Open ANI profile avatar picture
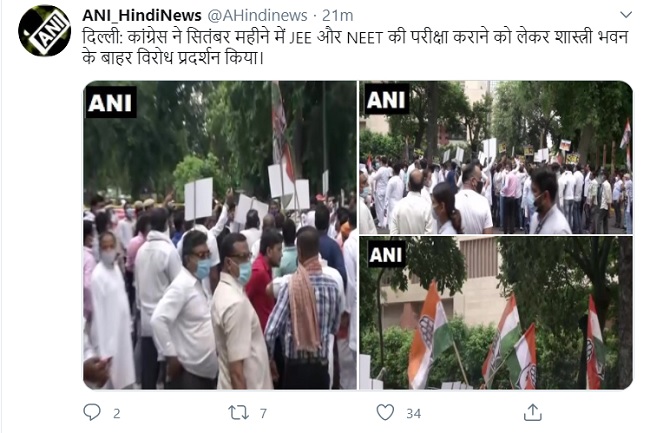 click(x=45, y=31)
